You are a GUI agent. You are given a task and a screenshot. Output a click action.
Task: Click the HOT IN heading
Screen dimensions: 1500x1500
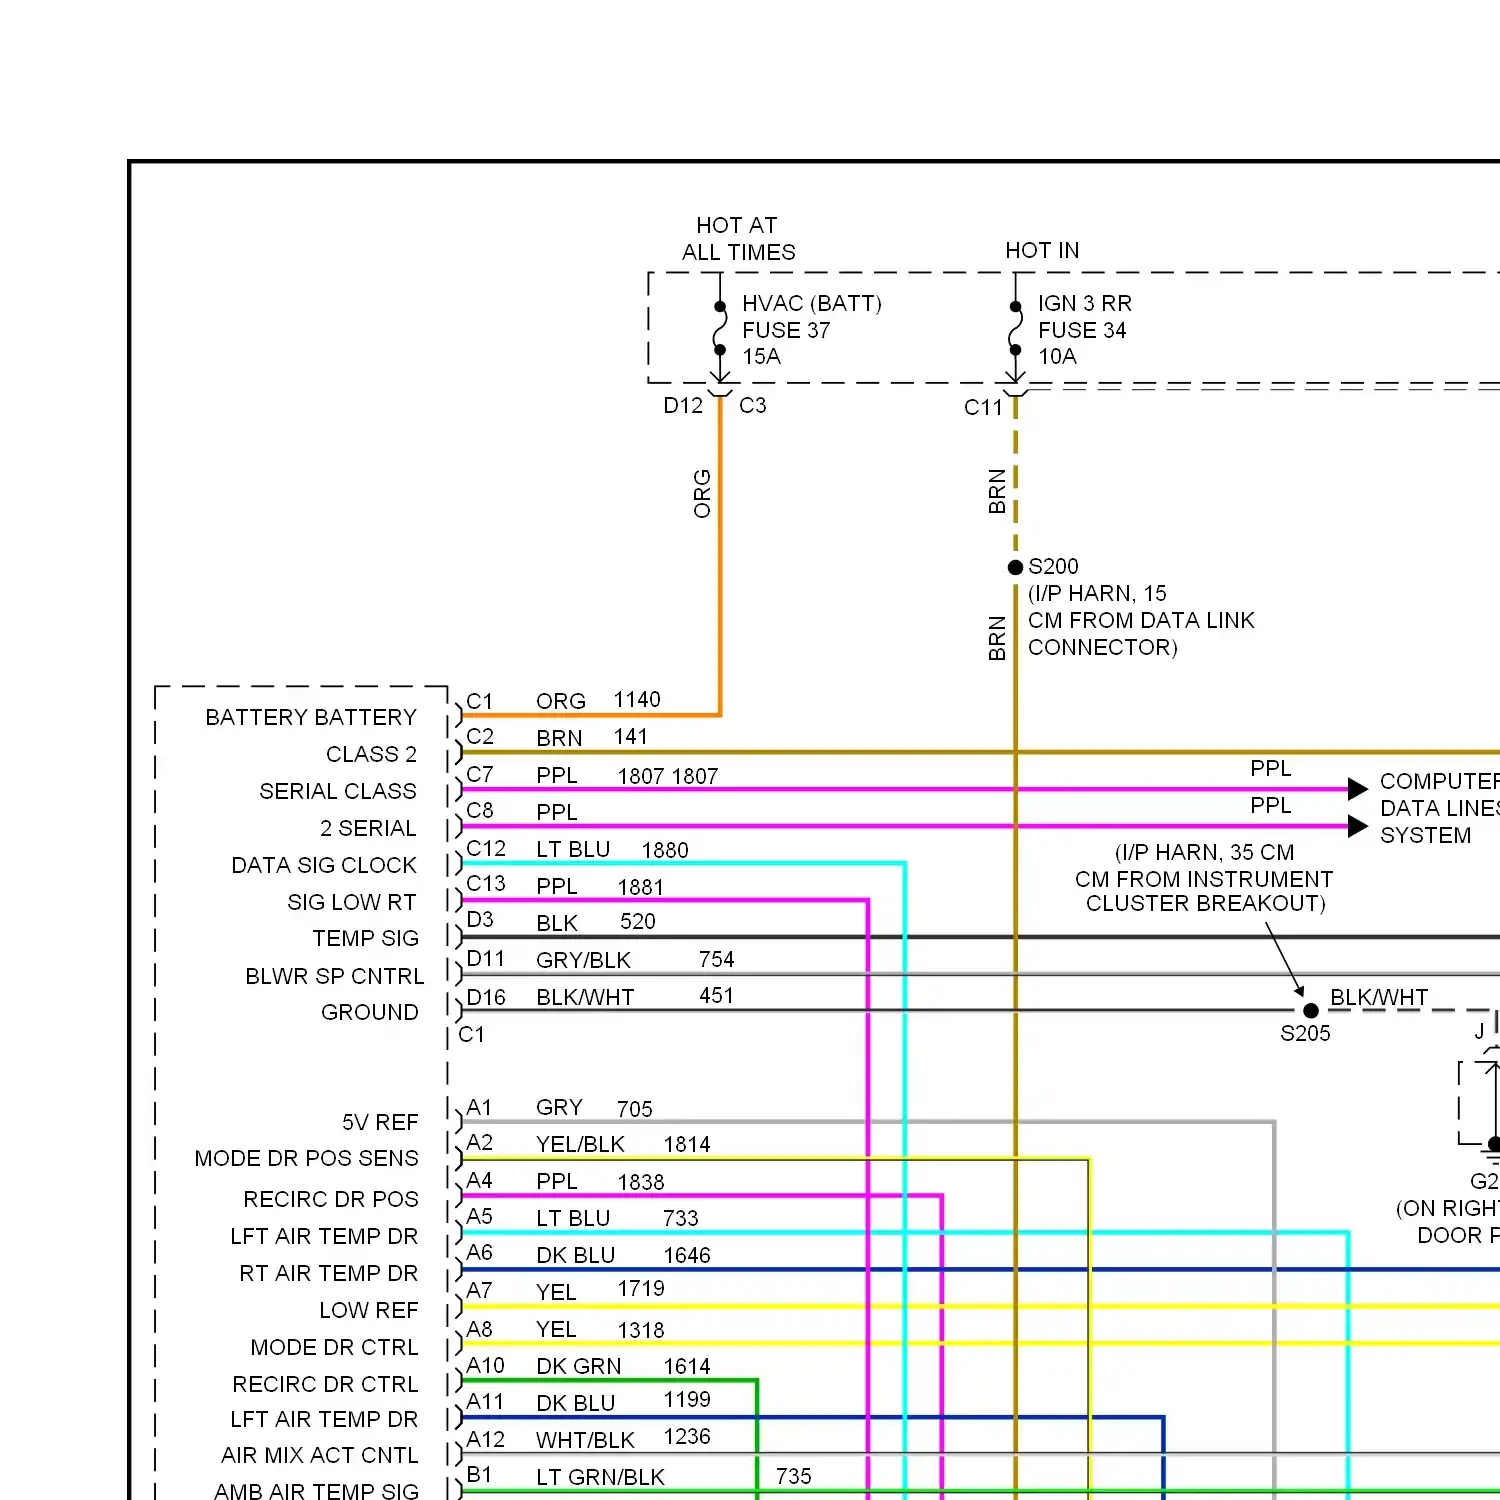point(1042,250)
